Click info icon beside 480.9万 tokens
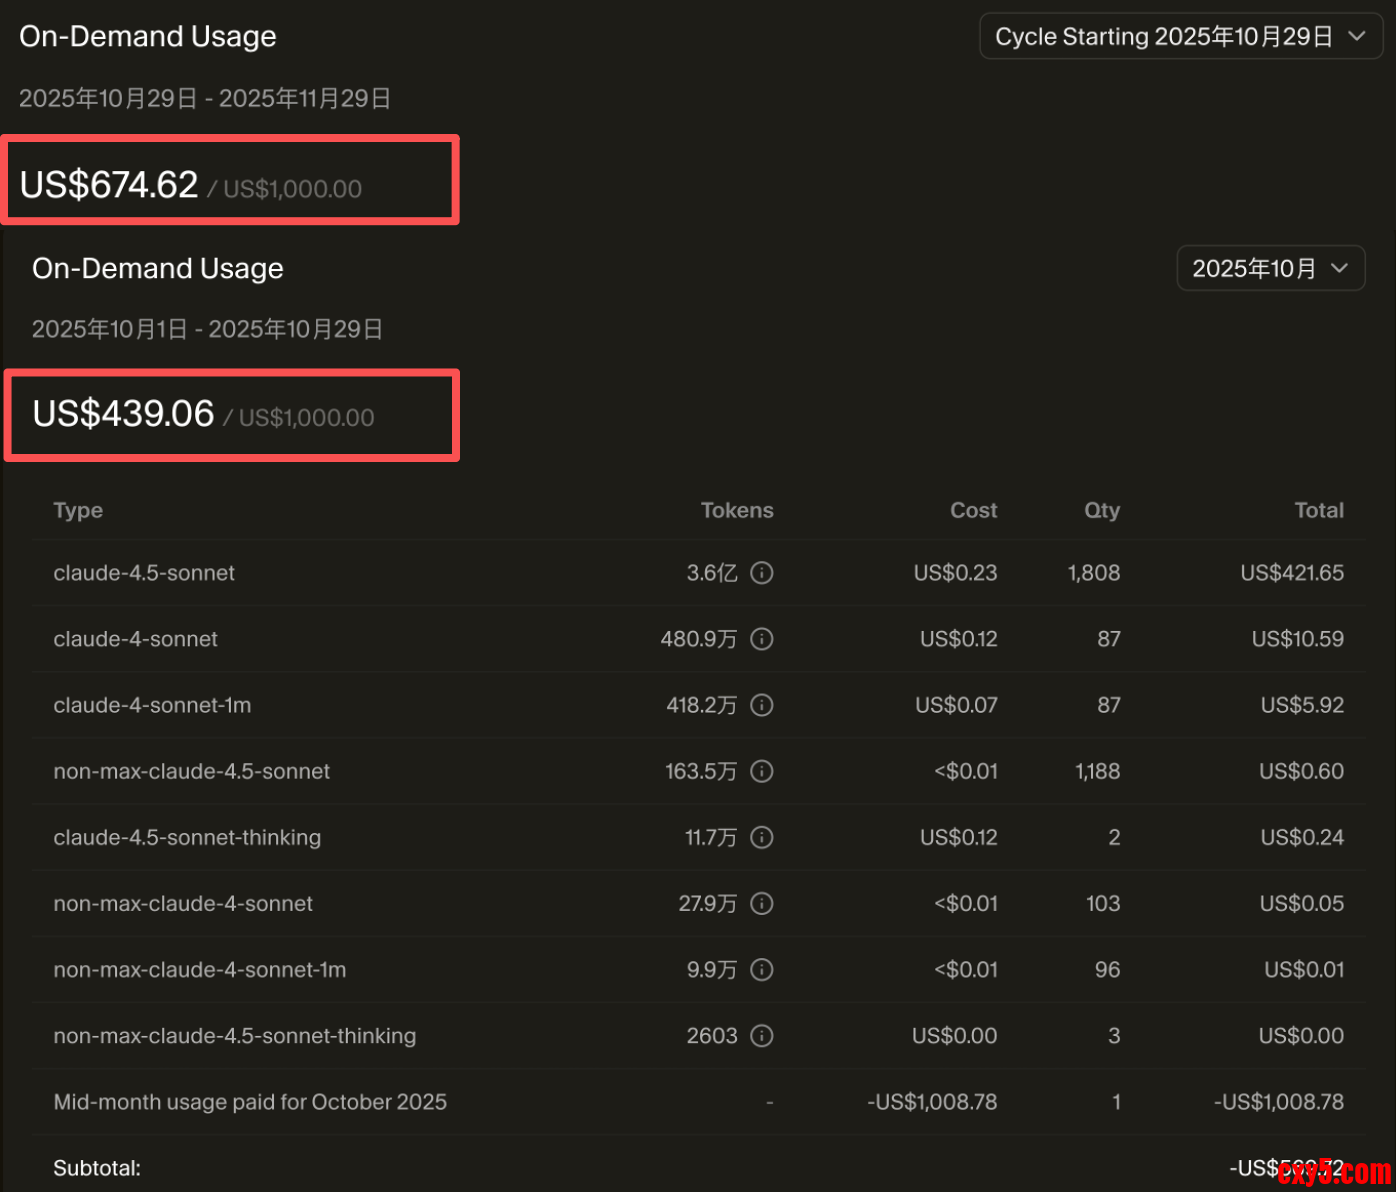1396x1192 pixels. (x=762, y=639)
